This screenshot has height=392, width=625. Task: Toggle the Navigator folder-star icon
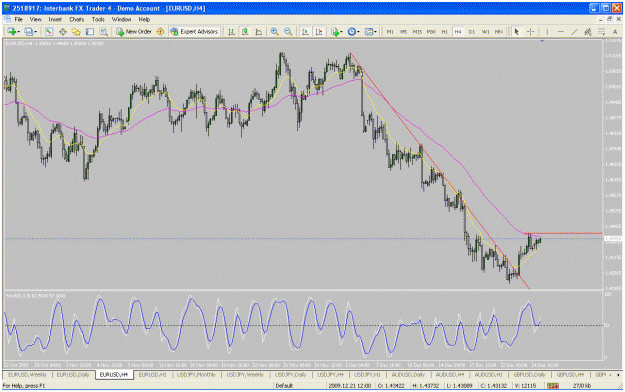click(x=76, y=32)
